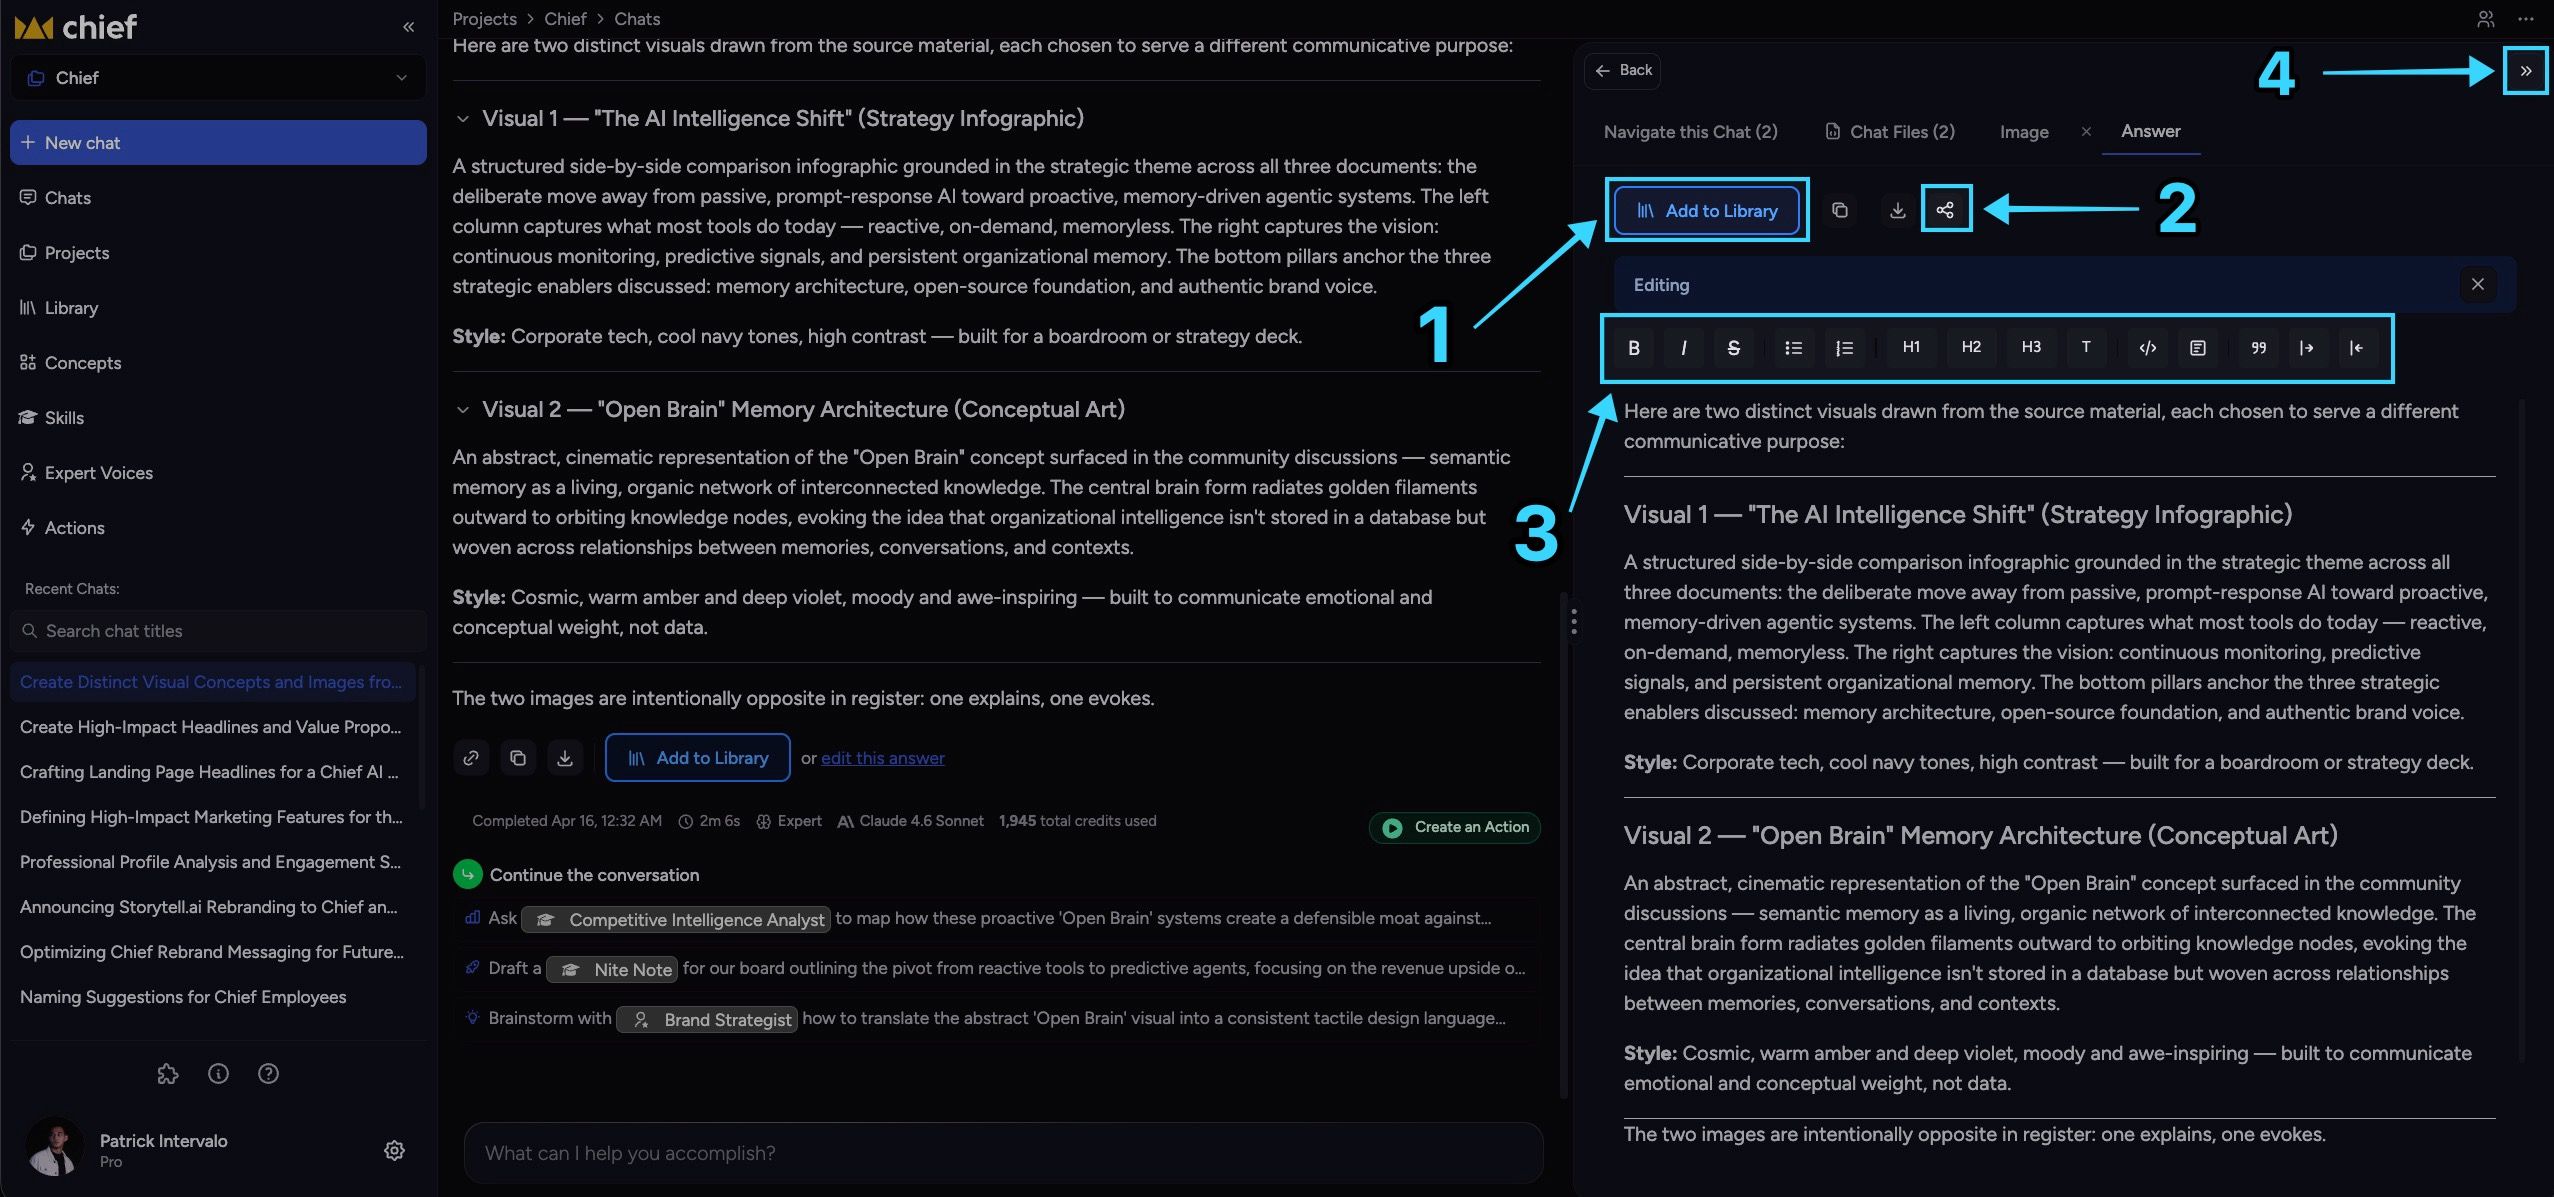Collapse the Visual 2 section
This screenshot has height=1197, width=2554.
tap(462, 410)
